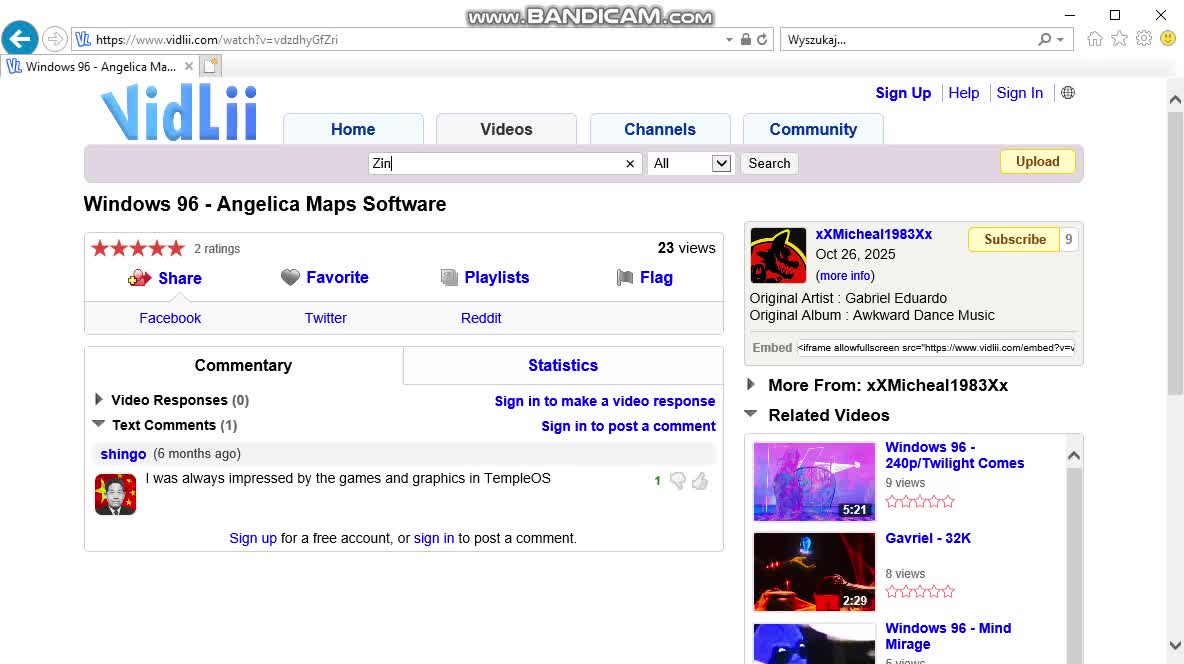Image resolution: width=1184 pixels, height=664 pixels.
Task: Open the Community navigation tab
Action: pyautogui.click(x=813, y=129)
